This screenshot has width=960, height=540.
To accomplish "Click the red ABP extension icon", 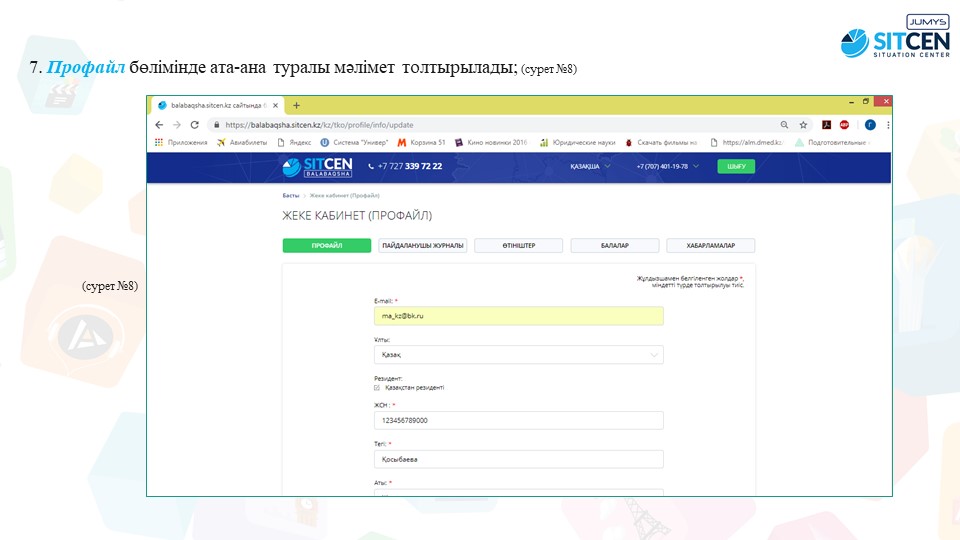I will (845, 125).
